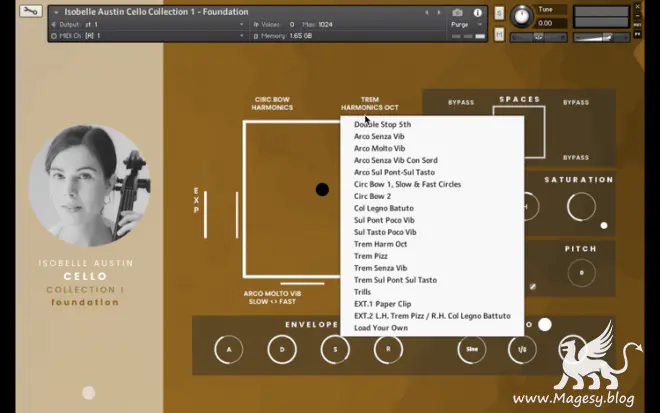Screen dimensions: 660x413
Task: Click the EXP expression slider bar
Action: click(x=205, y=215)
